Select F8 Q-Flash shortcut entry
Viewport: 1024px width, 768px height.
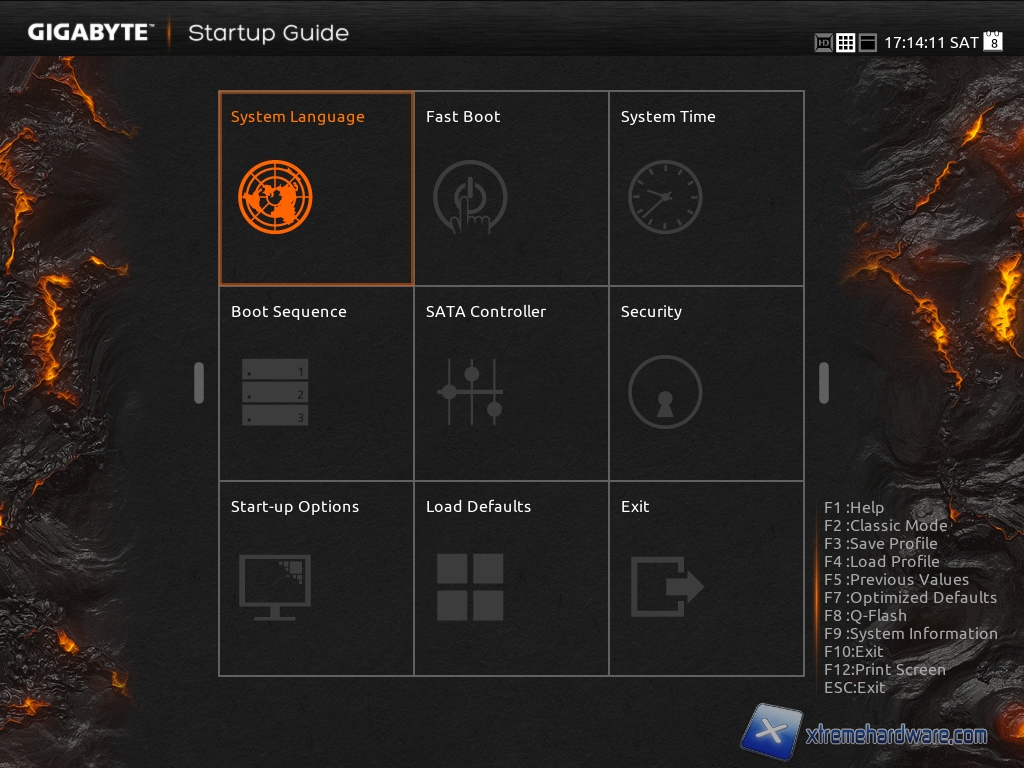[x=866, y=616]
